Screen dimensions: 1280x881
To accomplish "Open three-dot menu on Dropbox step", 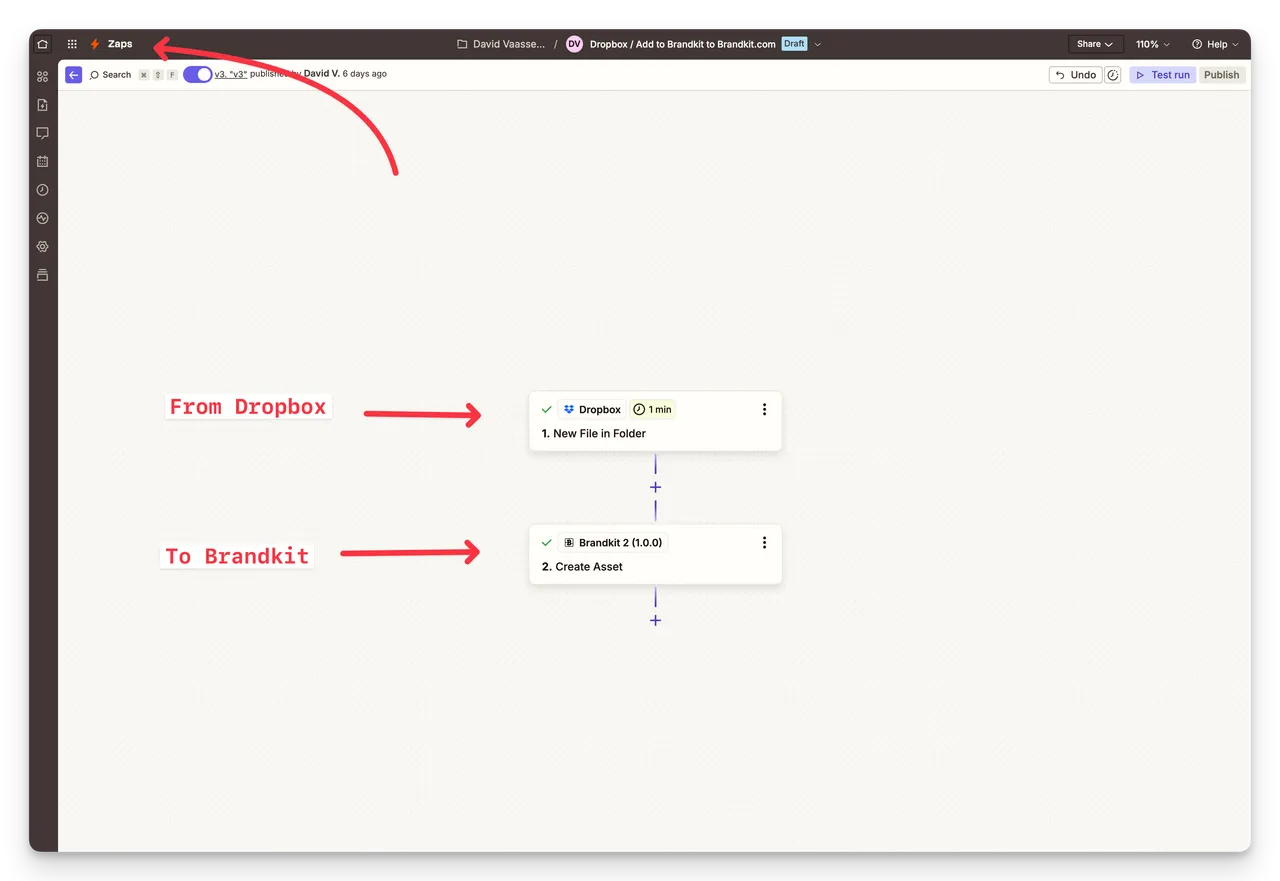I will click(764, 409).
